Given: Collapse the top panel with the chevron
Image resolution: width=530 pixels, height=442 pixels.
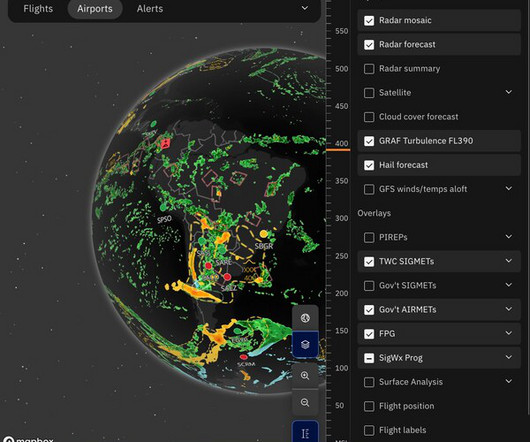Looking at the screenshot, I should coord(305,8).
